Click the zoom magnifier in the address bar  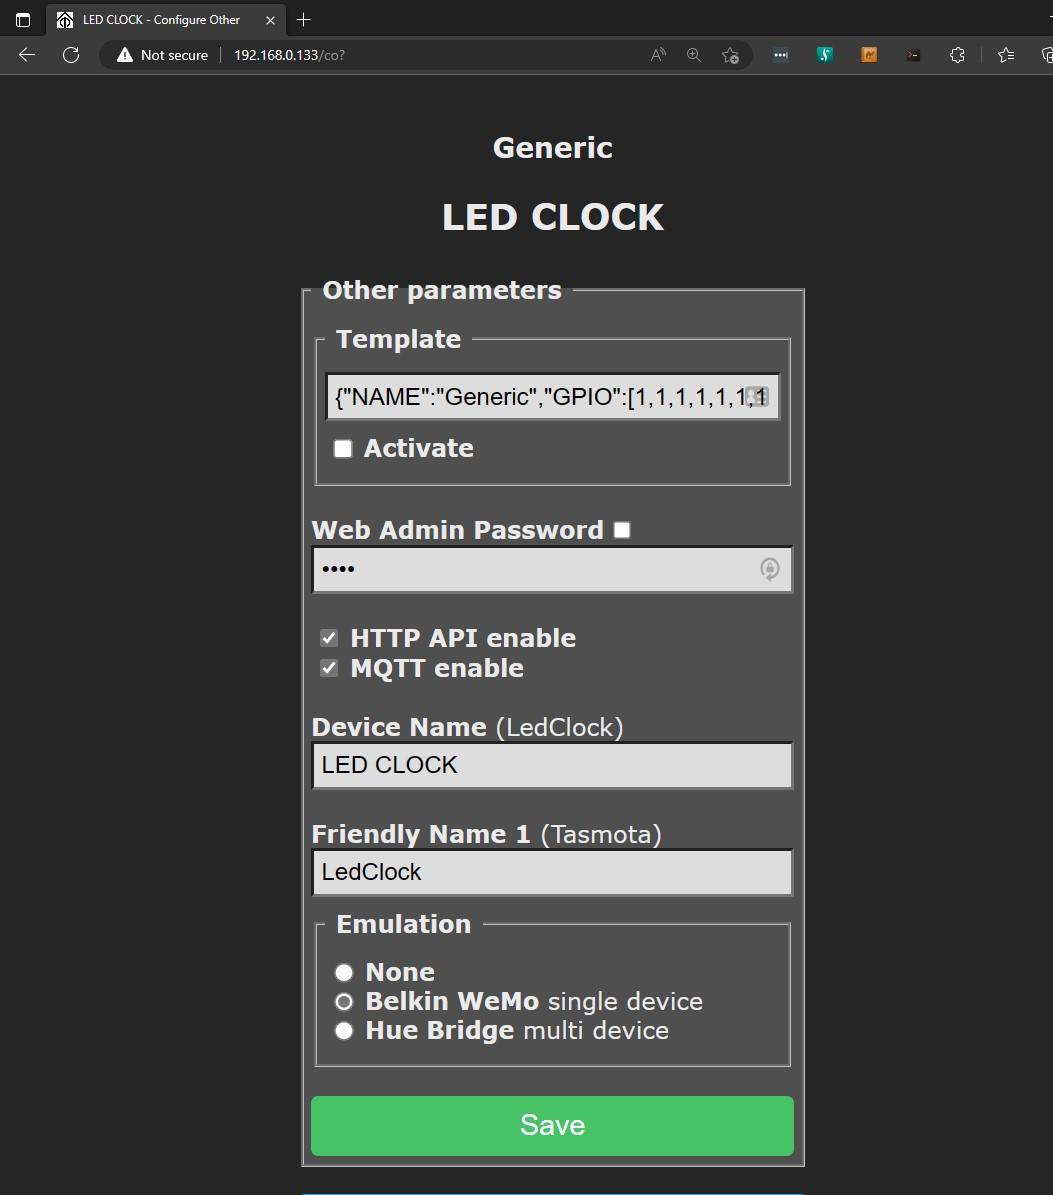click(693, 55)
